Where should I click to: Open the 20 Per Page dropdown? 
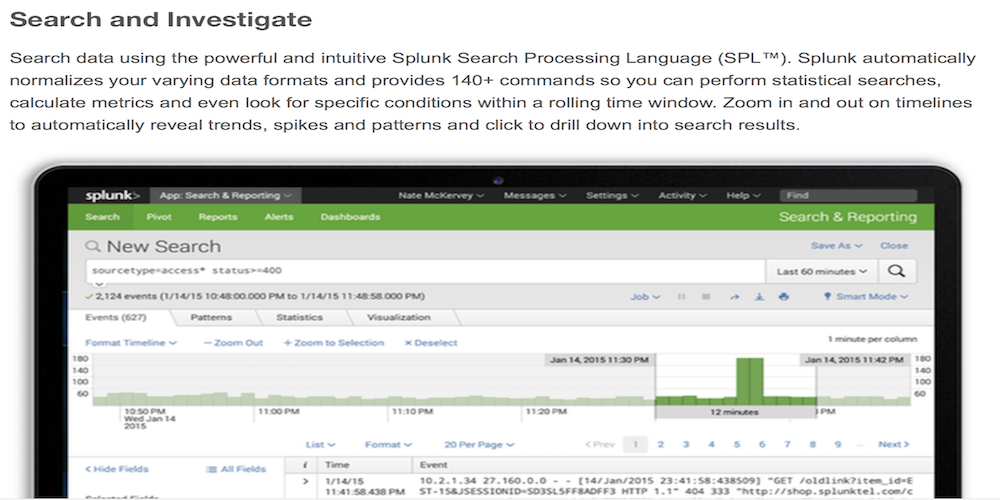tap(479, 445)
